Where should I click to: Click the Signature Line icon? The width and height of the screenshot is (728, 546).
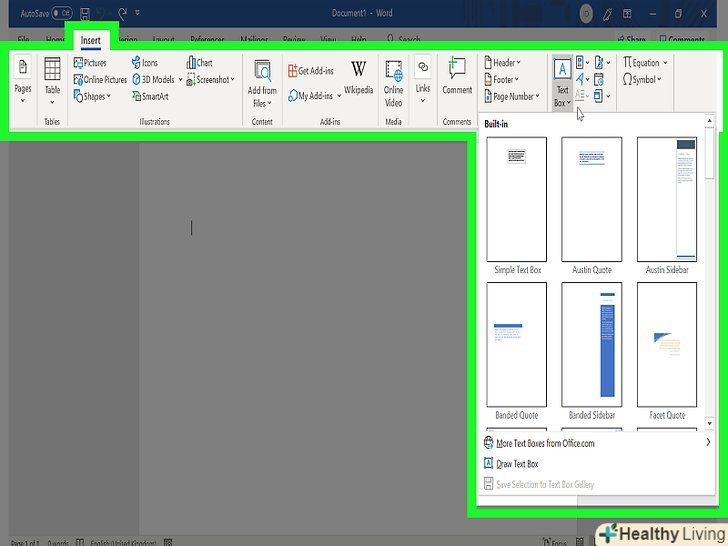(x=602, y=62)
